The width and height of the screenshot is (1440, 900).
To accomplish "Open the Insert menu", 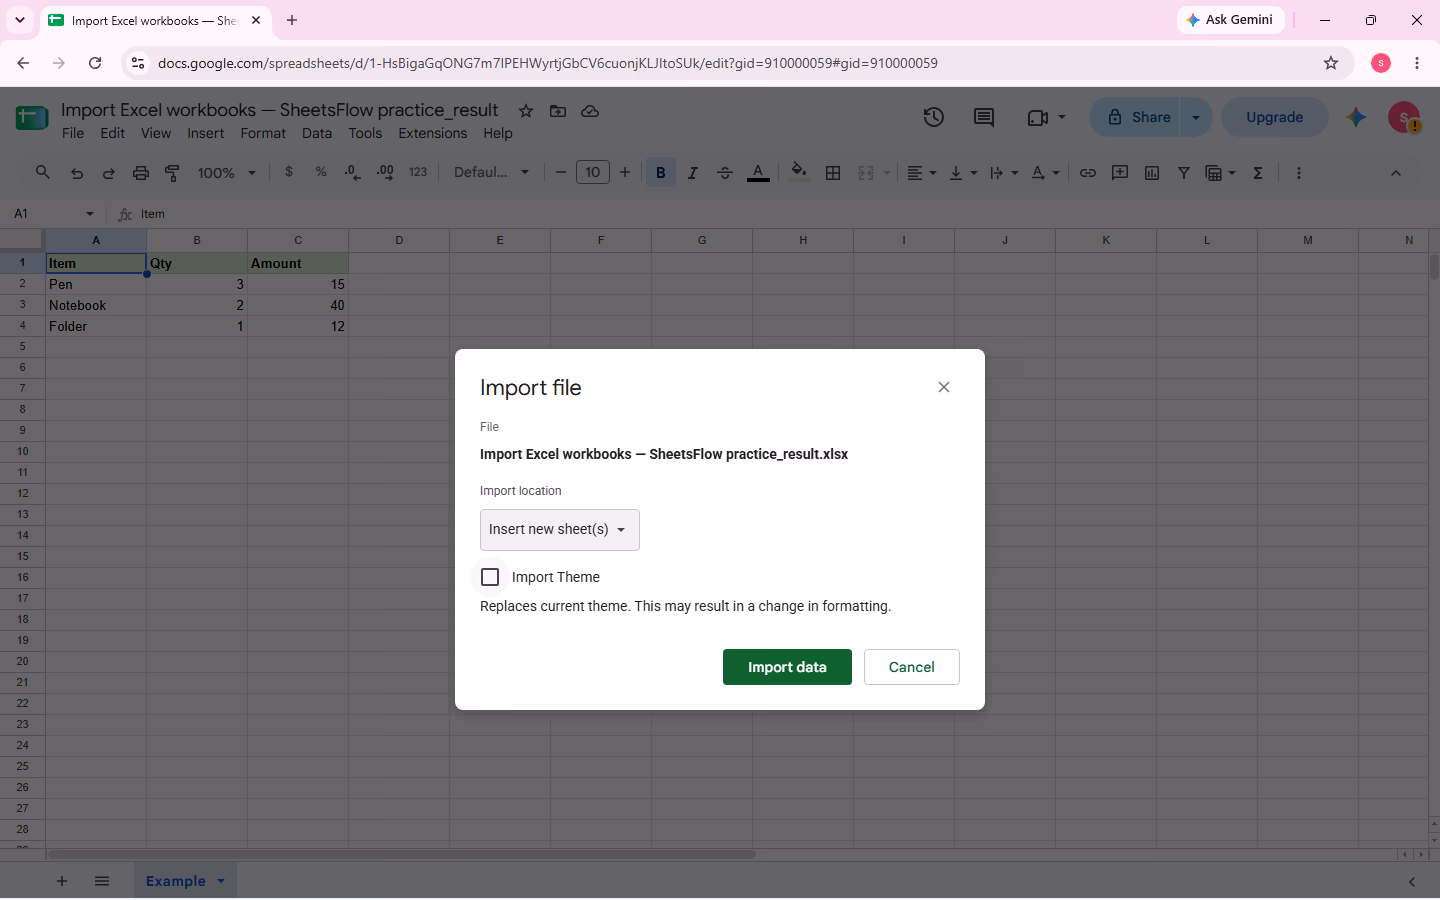I will pyautogui.click(x=206, y=133).
